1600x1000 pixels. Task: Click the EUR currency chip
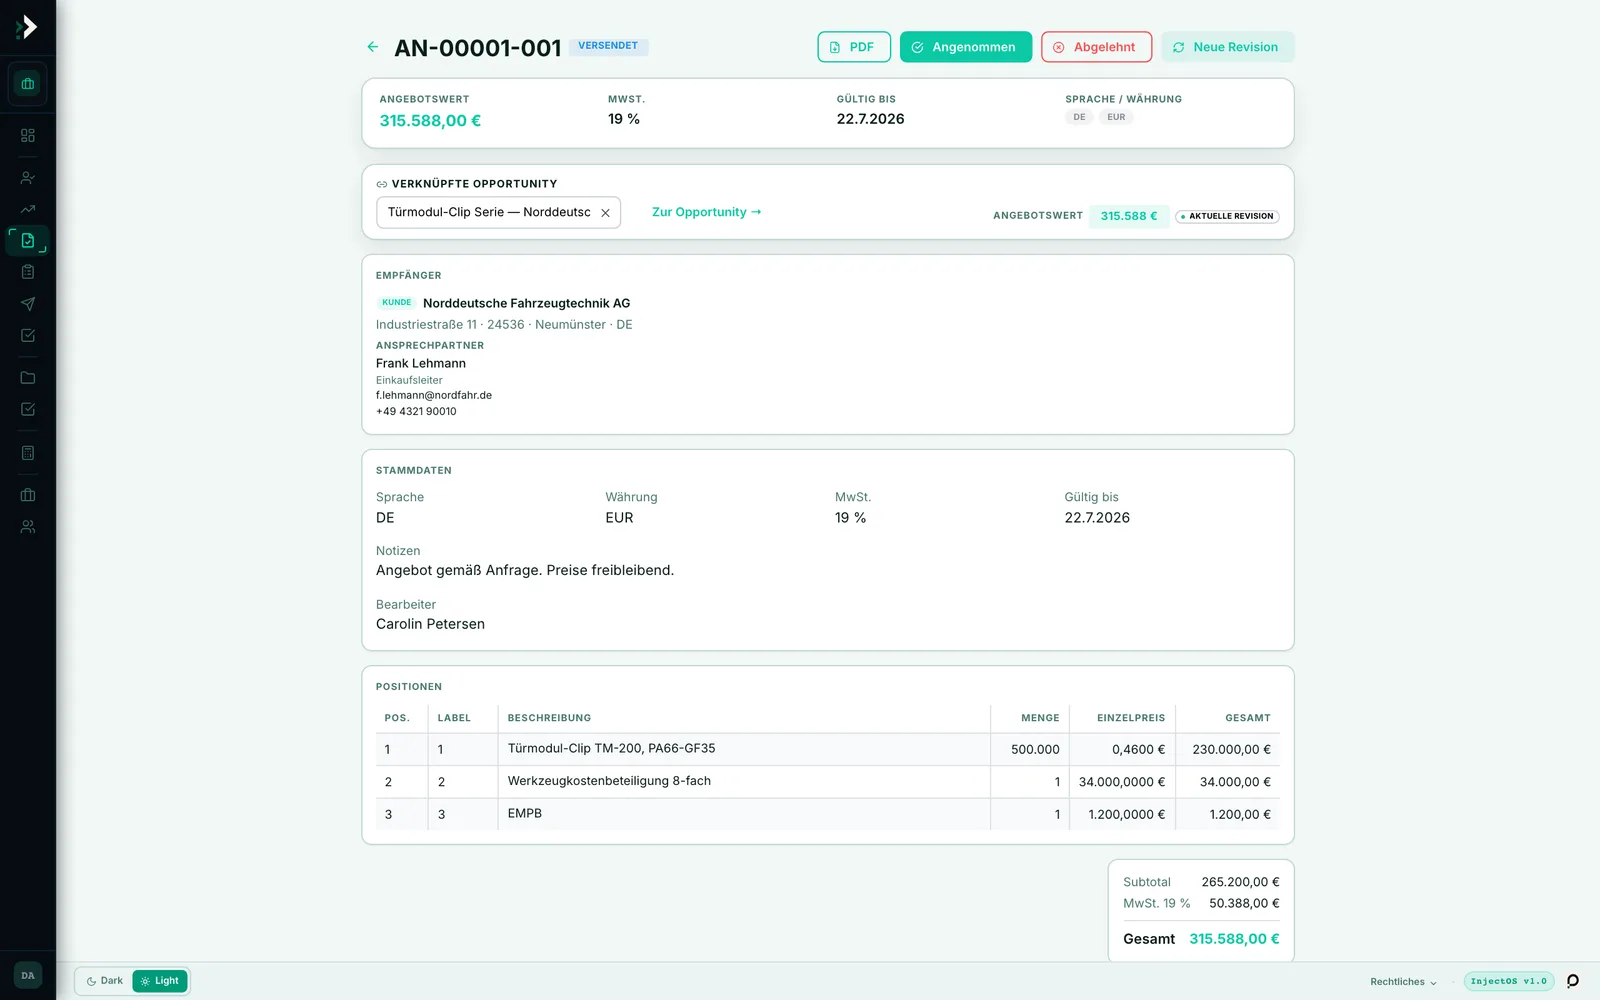pos(1116,117)
